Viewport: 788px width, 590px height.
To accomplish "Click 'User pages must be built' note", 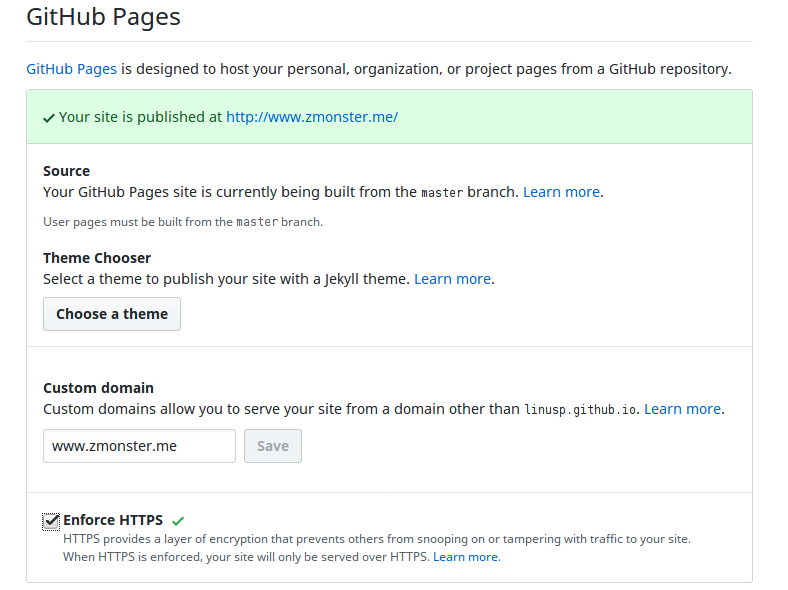I will coord(183,222).
